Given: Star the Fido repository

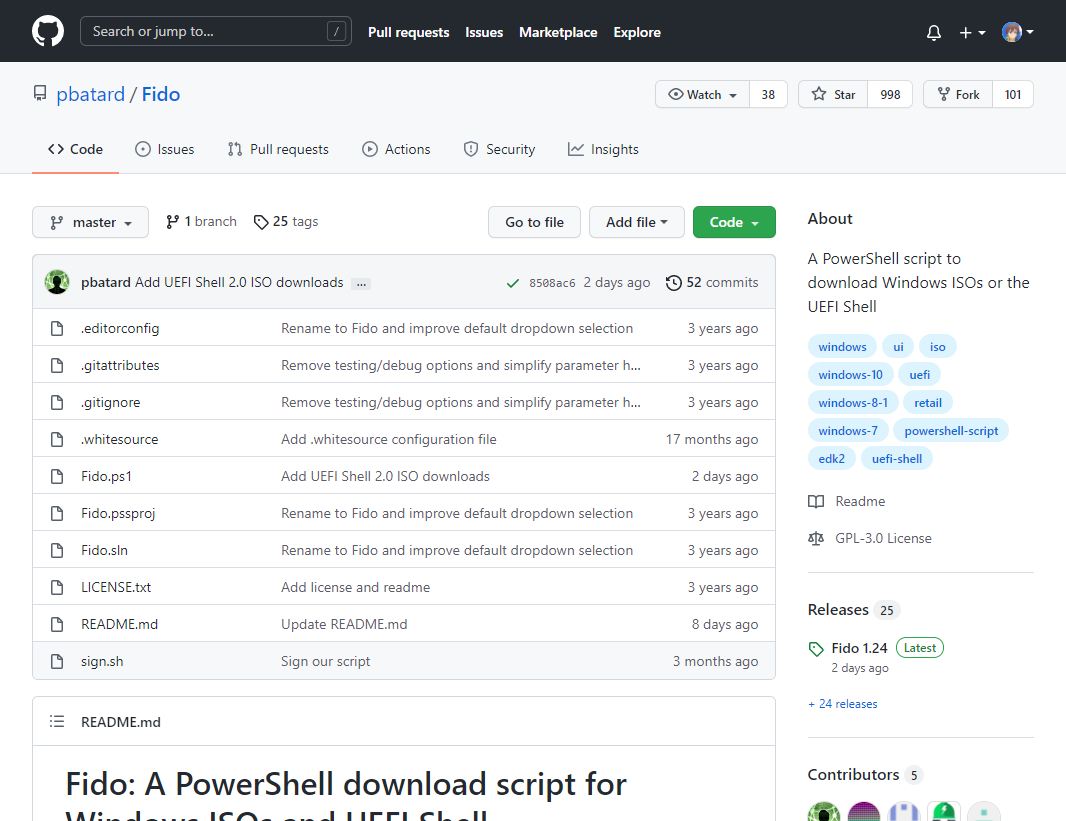Looking at the screenshot, I should [x=833, y=94].
